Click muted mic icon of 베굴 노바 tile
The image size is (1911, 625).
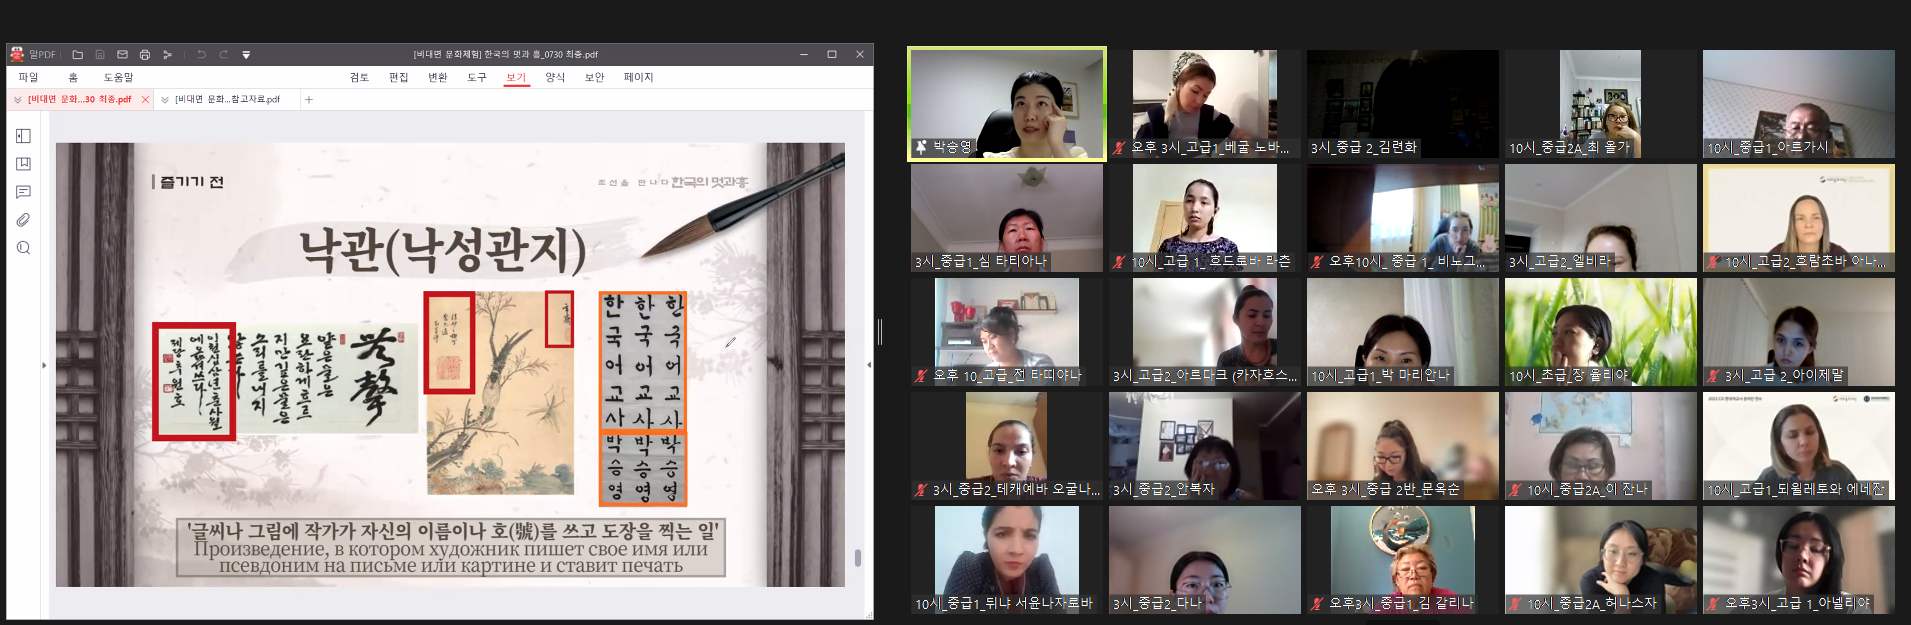[x=1120, y=148]
